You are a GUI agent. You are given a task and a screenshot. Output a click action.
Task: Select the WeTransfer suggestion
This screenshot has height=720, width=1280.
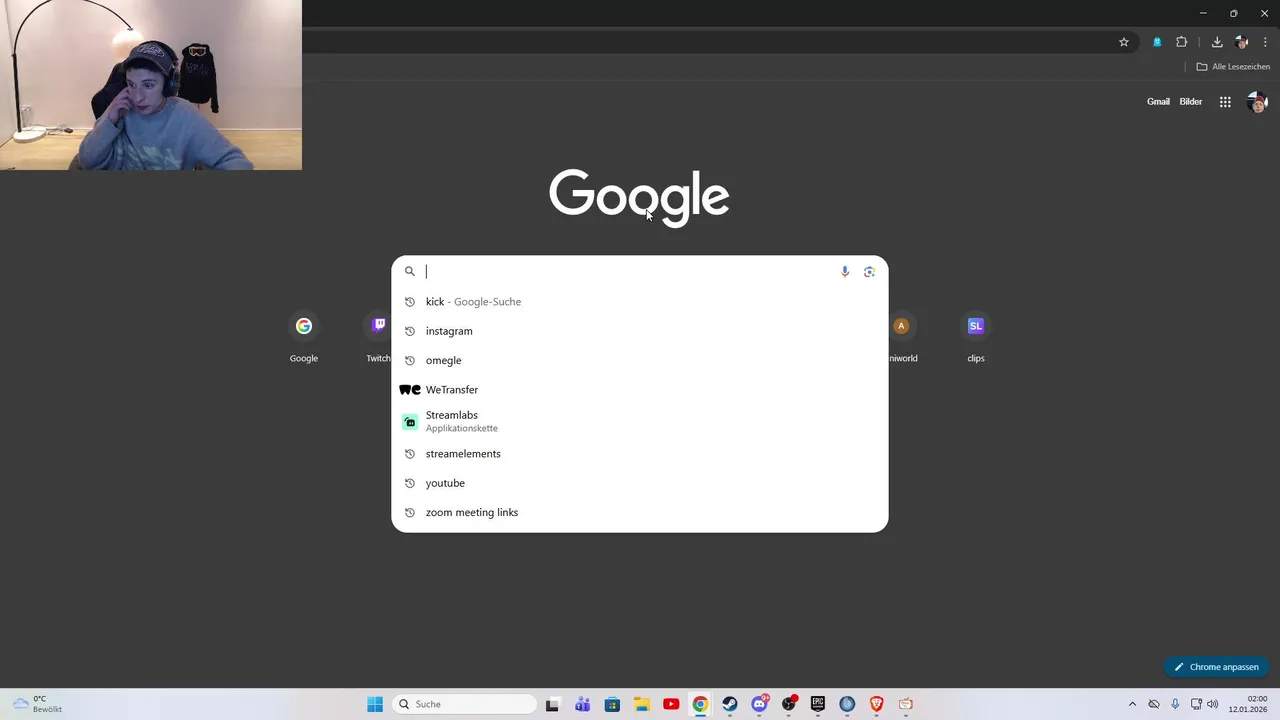tap(640, 390)
